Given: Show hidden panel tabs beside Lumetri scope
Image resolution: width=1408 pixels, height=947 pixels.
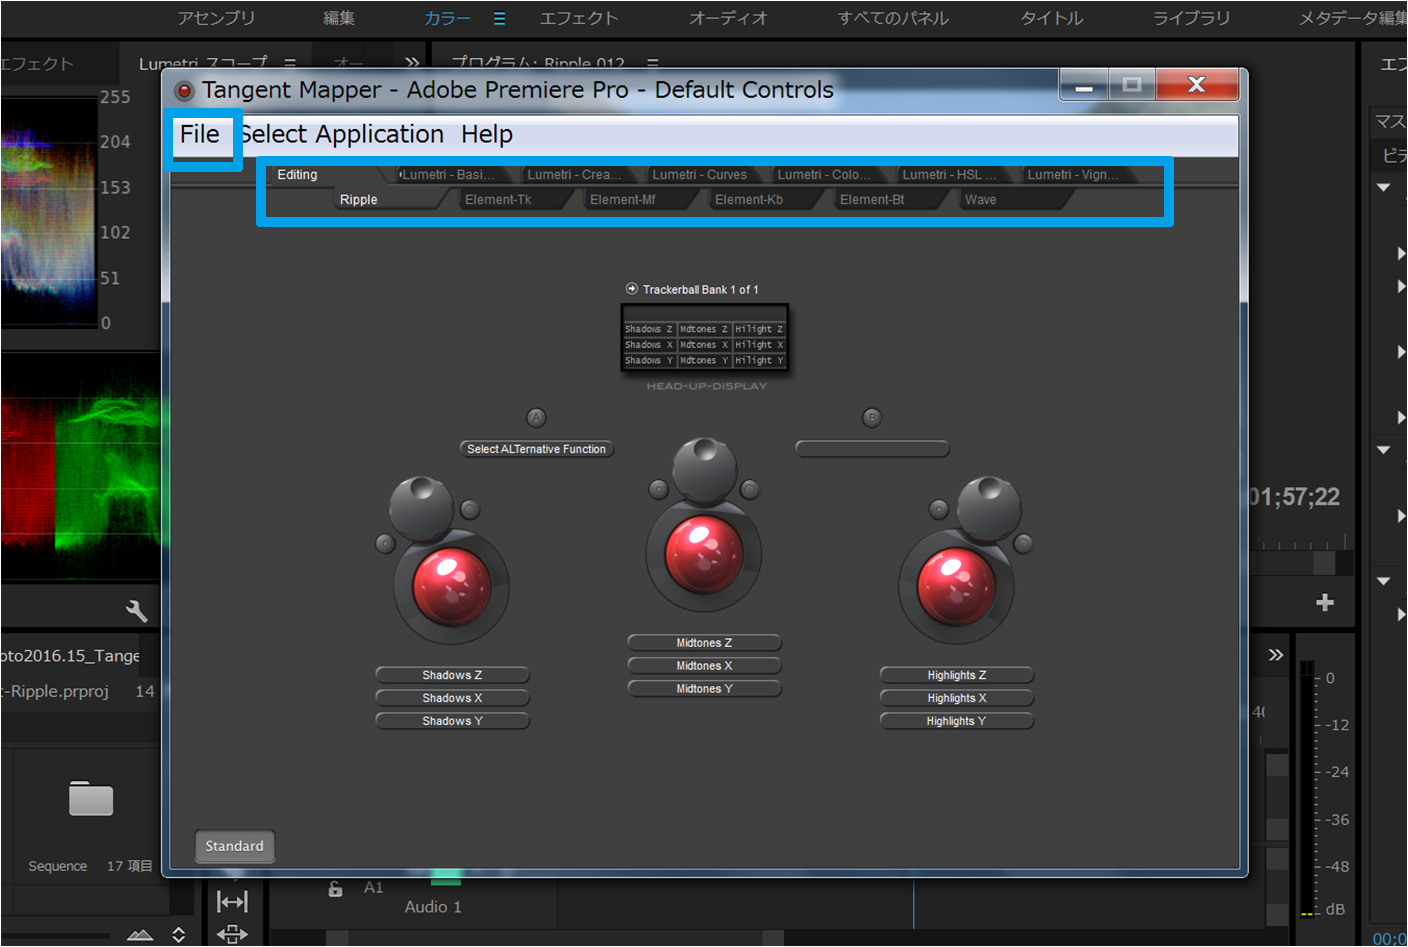Looking at the screenshot, I should click(x=412, y=62).
